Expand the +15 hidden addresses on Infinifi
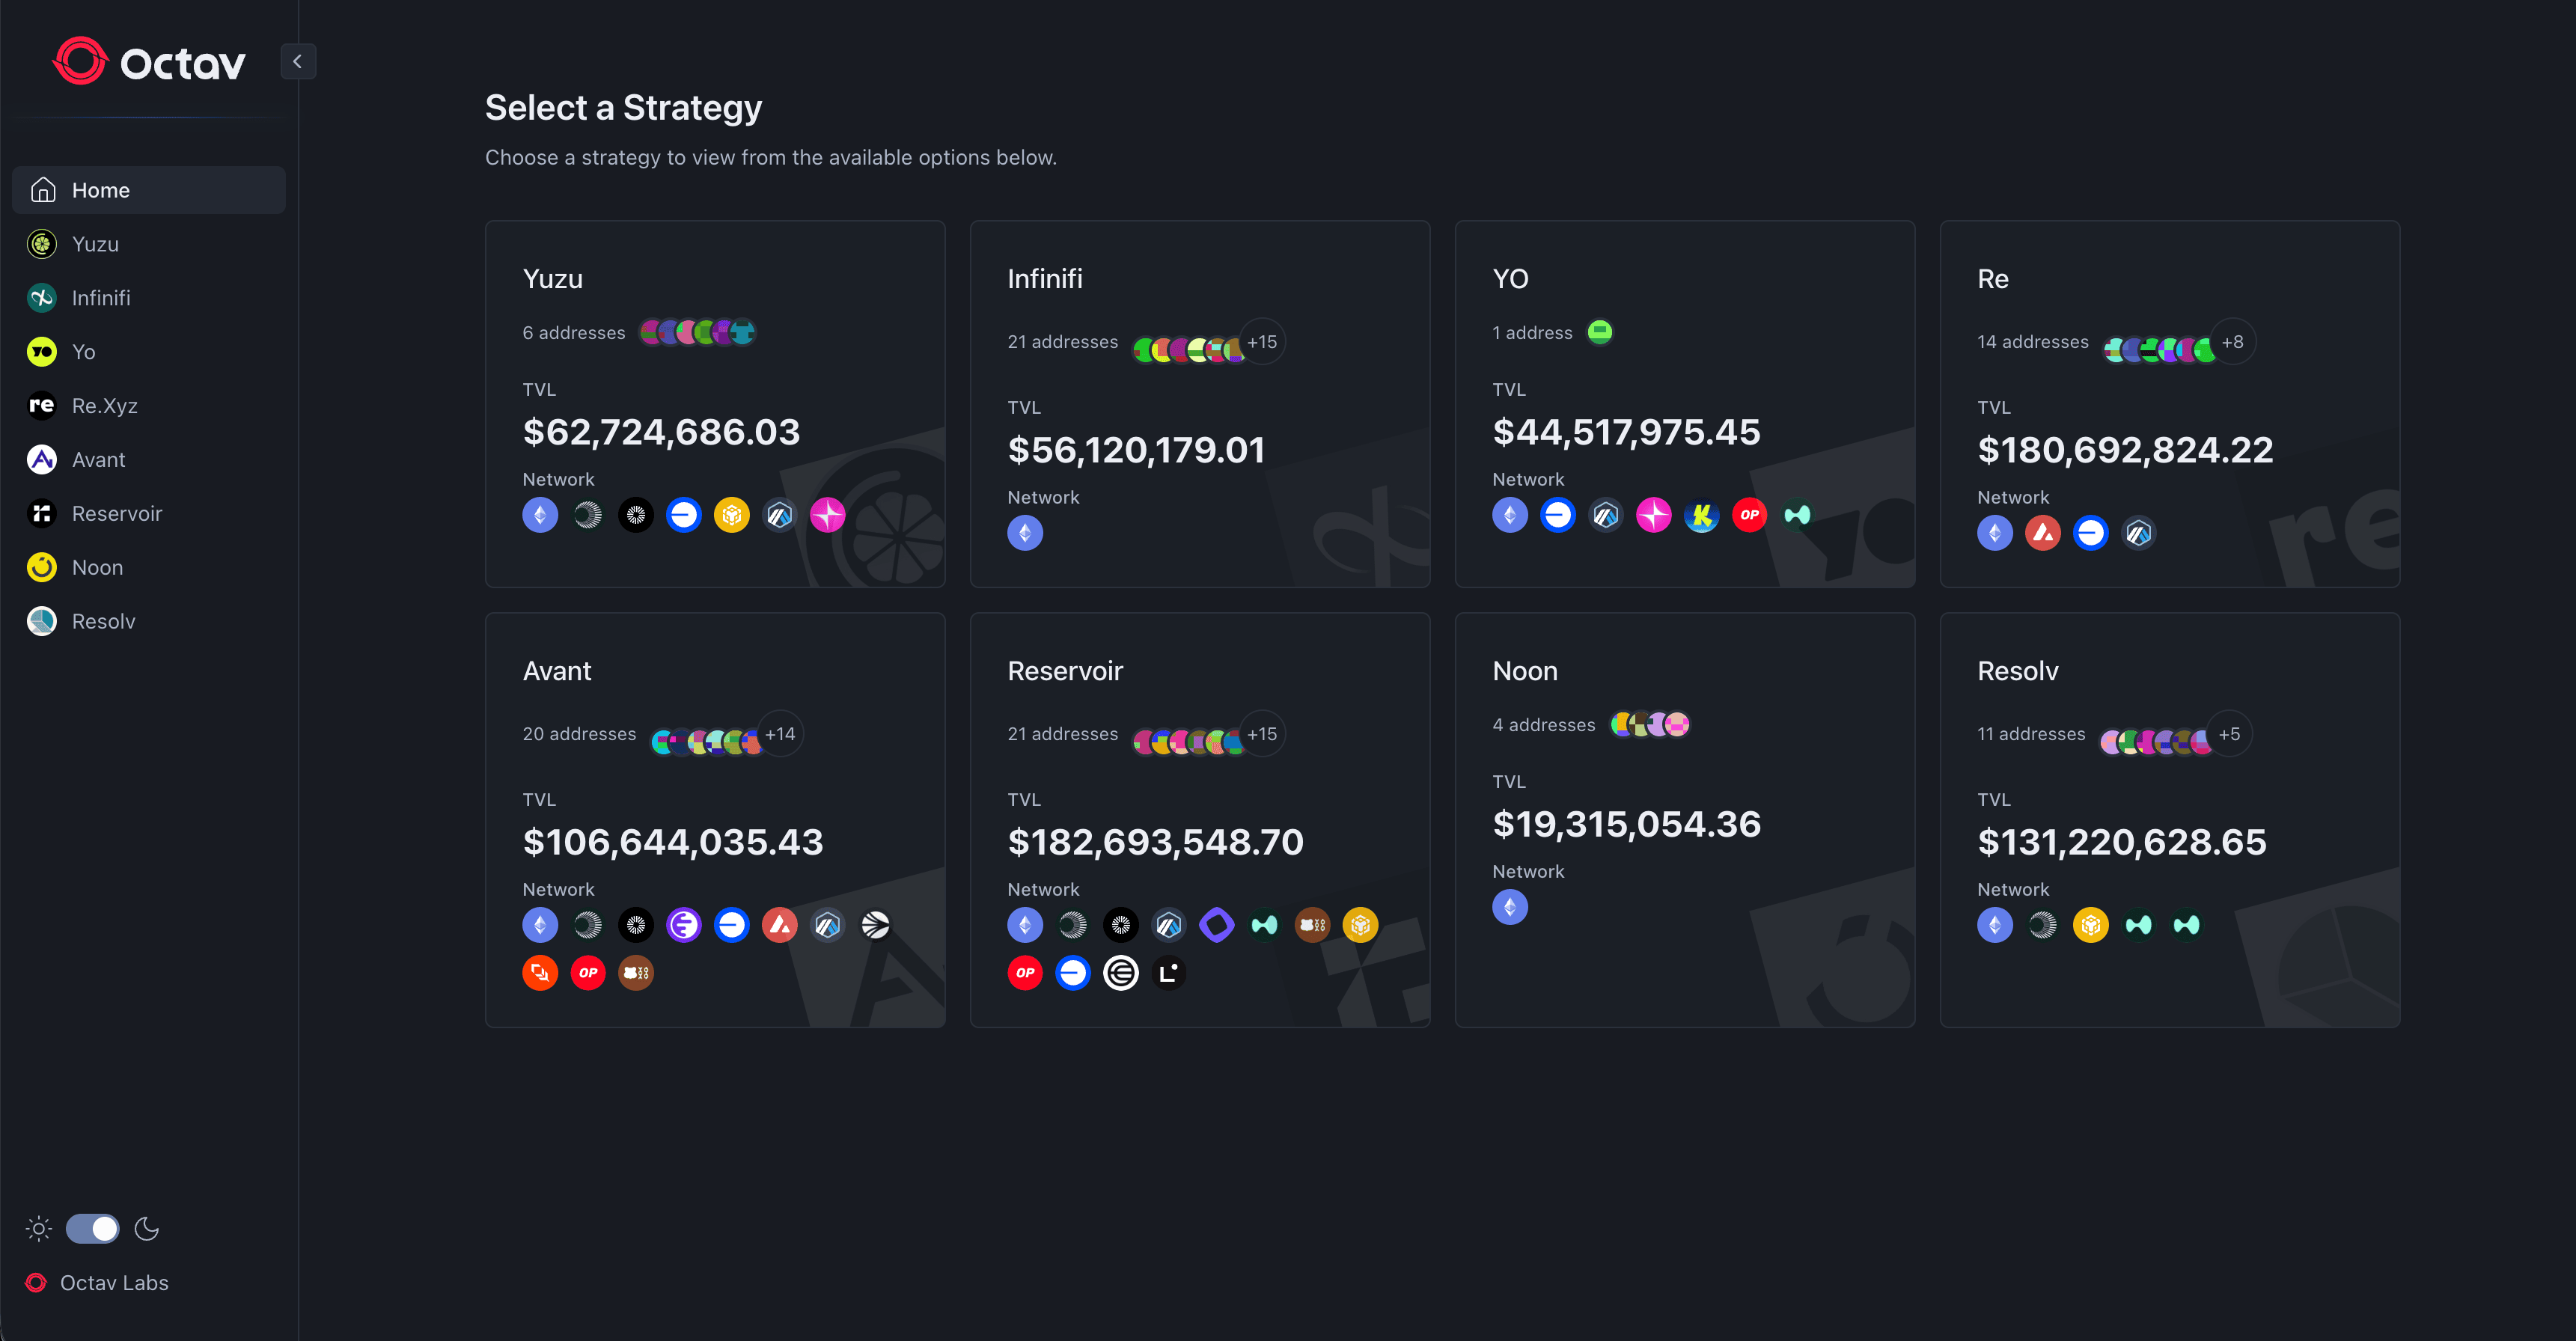Screen dimensions: 2576x1341 click(1262, 341)
